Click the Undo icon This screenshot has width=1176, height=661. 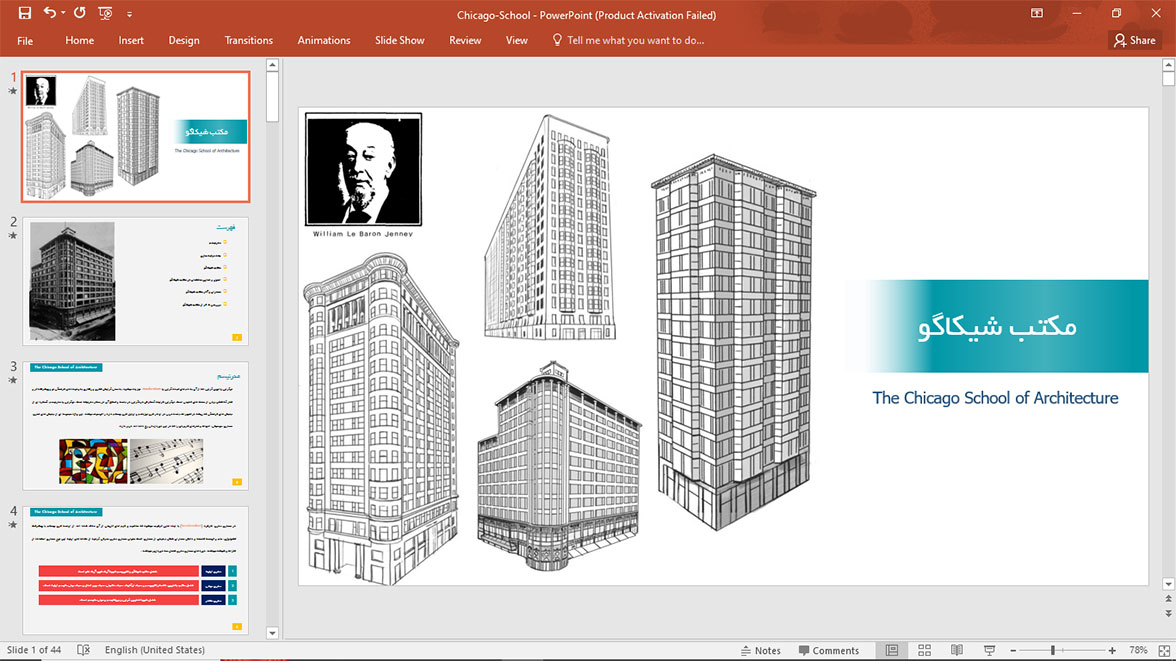[50, 13]
